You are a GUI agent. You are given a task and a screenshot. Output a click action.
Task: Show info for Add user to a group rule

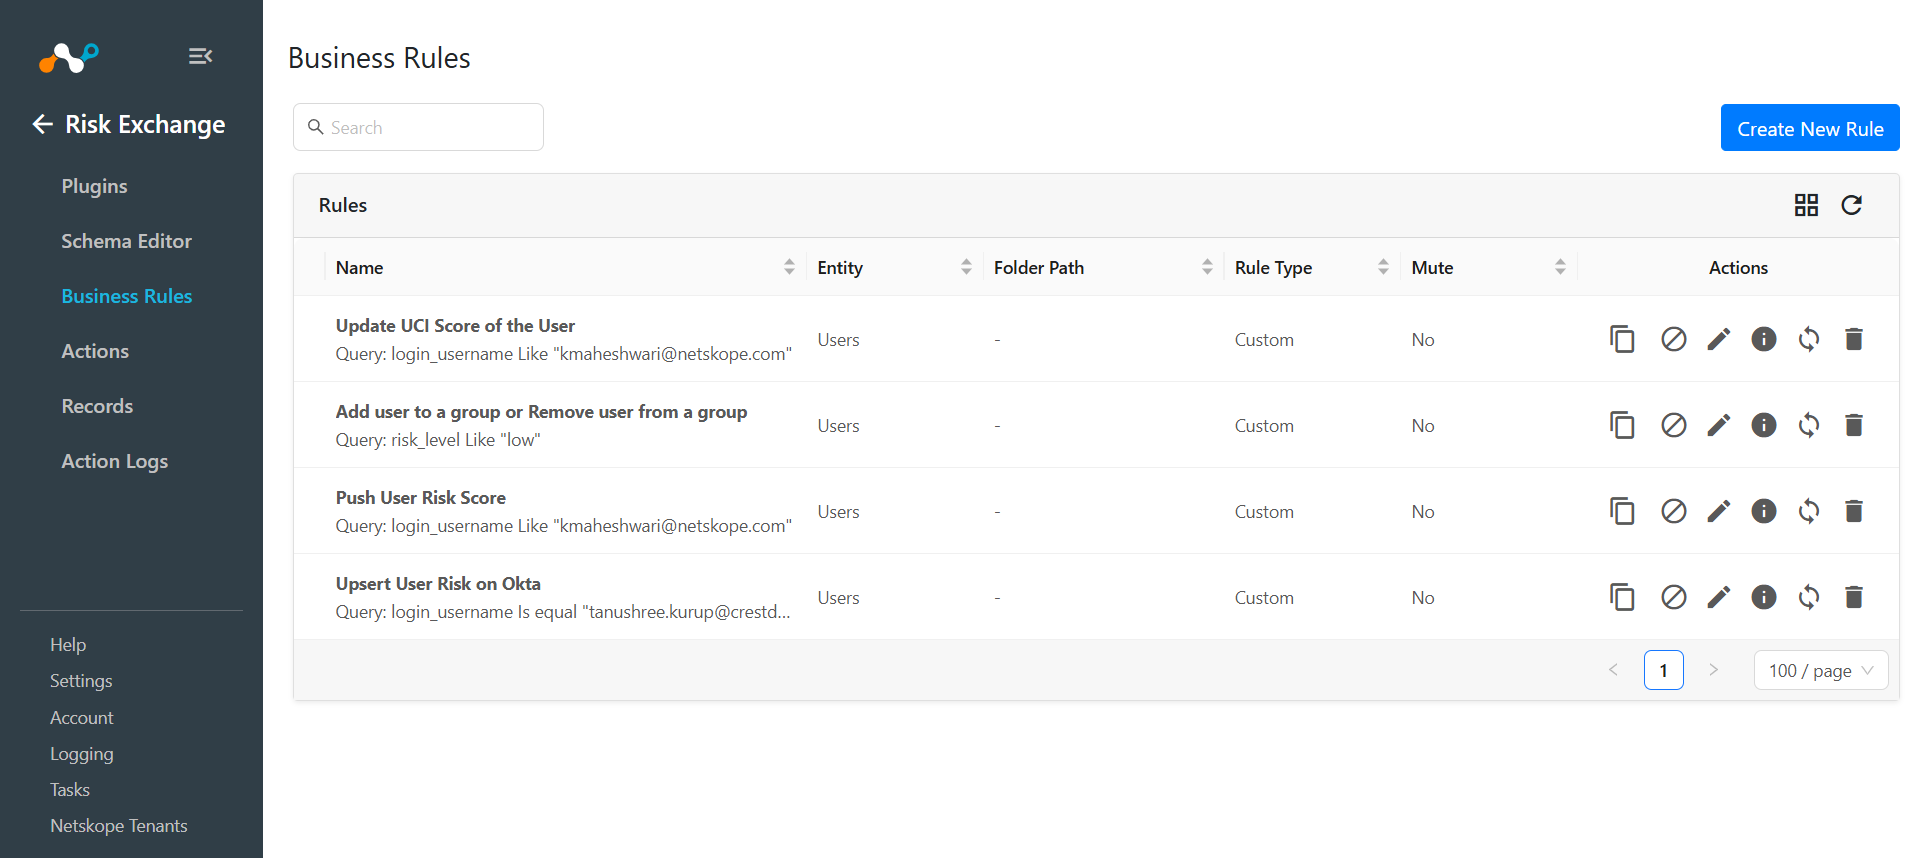pos(1764,425)
